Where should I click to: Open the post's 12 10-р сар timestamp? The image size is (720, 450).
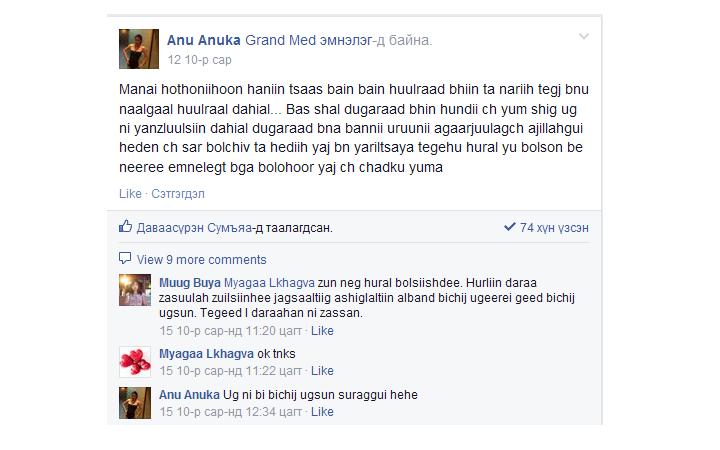(199, 60)
